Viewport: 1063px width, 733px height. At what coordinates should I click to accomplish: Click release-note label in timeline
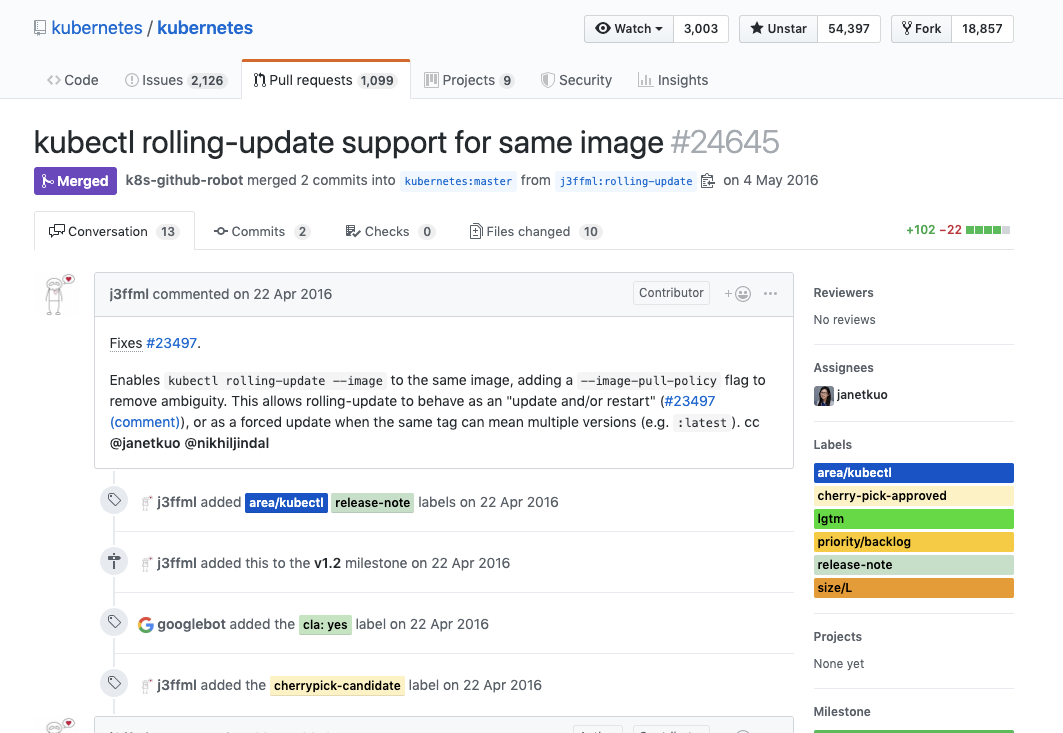(x=372, y=502)
